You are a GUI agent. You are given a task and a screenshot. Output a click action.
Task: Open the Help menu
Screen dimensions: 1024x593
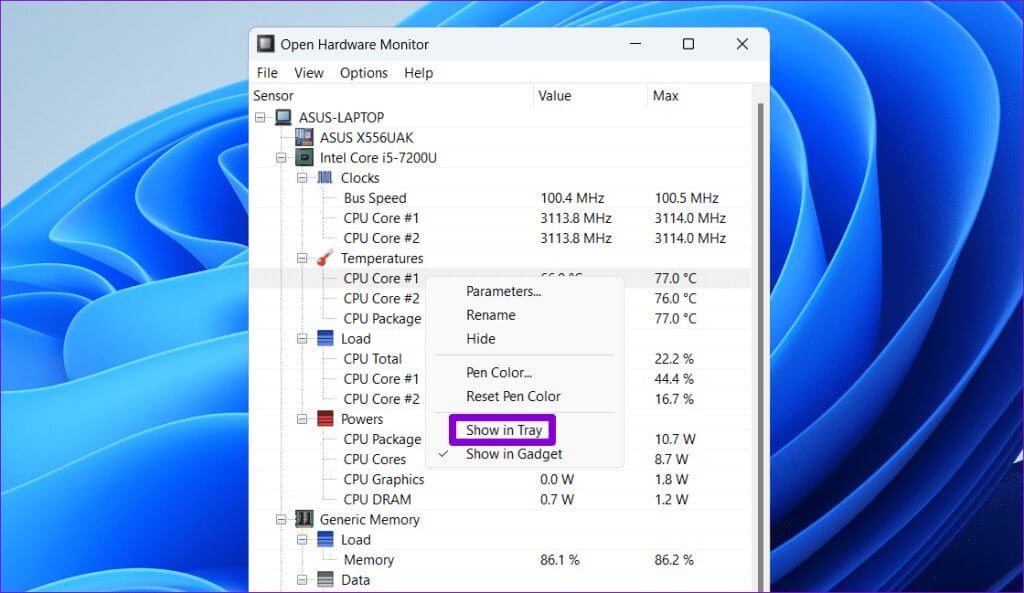419,72
